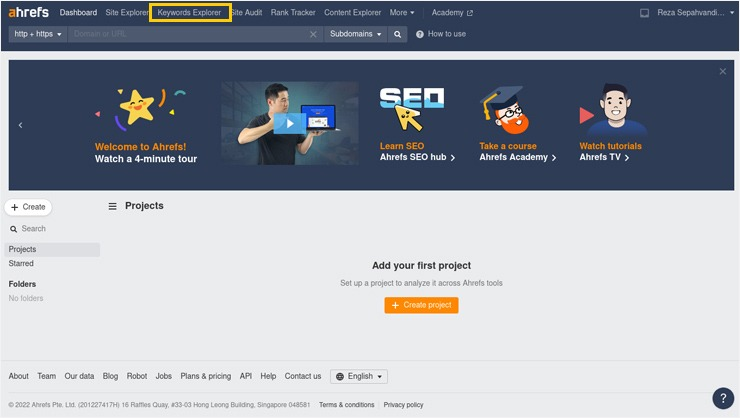Open the Robot footer link

[x=137, y=376]
